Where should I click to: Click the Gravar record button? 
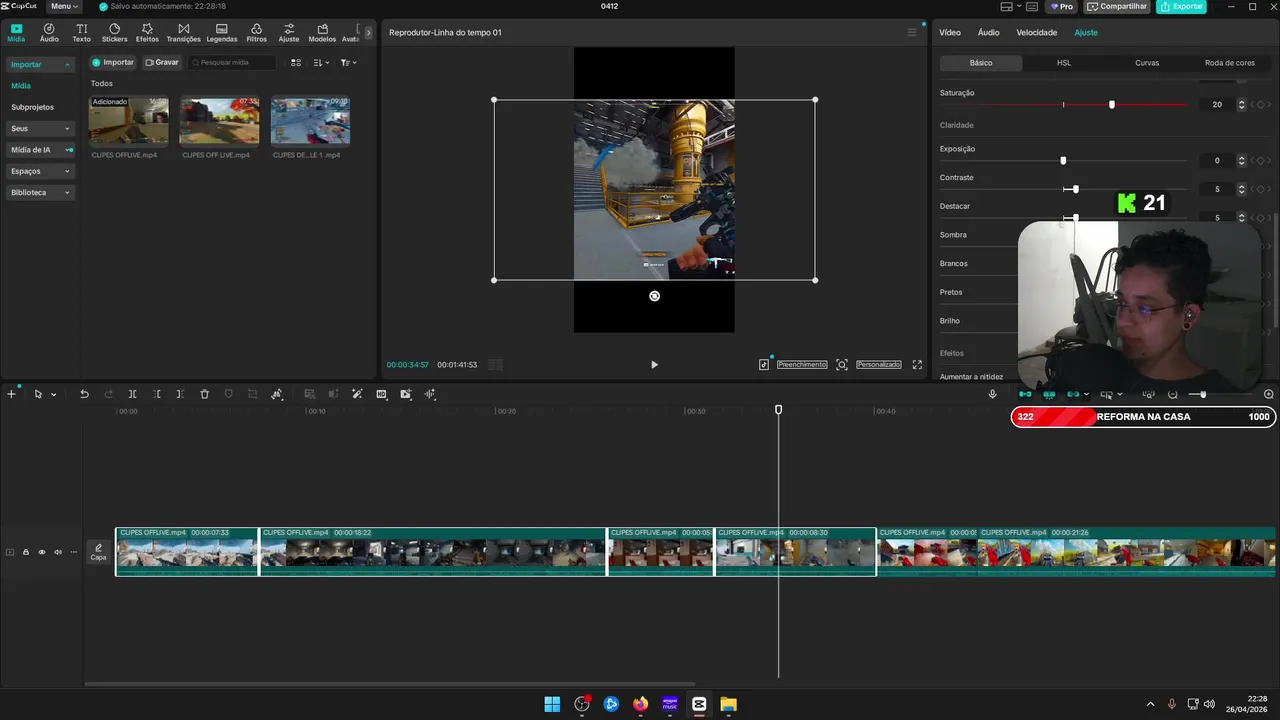[162, 62]
